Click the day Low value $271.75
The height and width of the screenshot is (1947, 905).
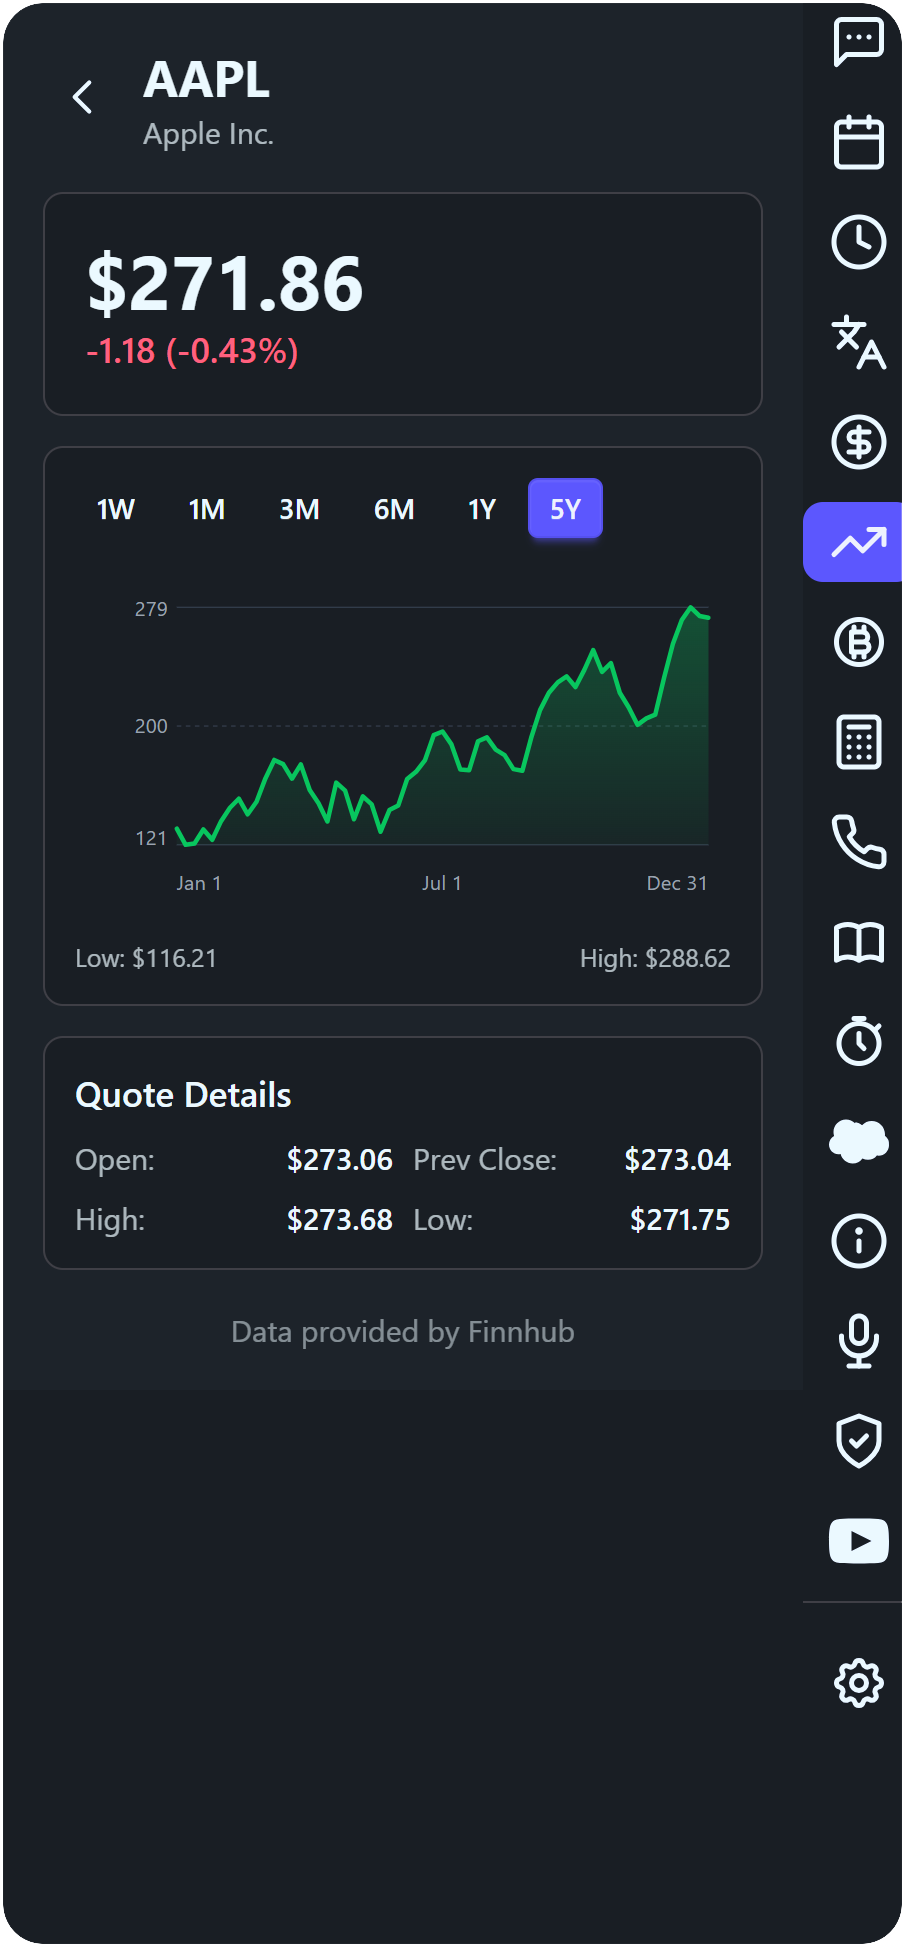(680, 1220)
